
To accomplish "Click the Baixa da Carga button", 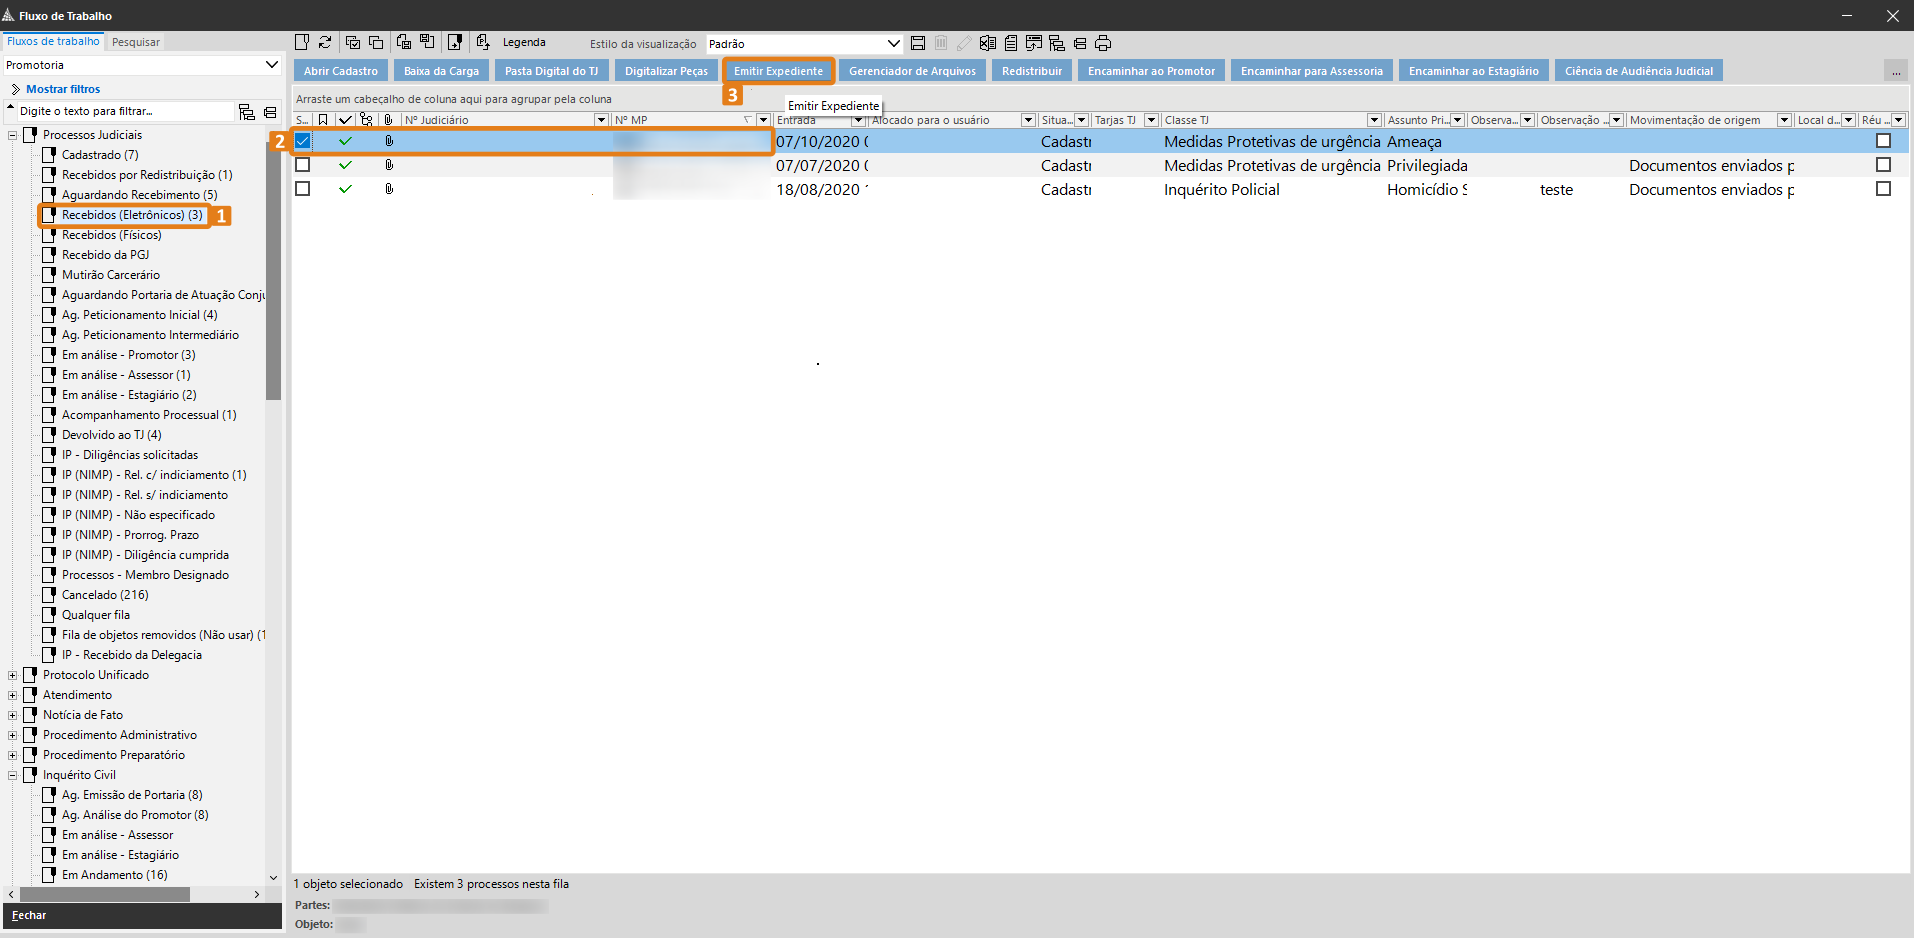I will [x=441, y=71].
